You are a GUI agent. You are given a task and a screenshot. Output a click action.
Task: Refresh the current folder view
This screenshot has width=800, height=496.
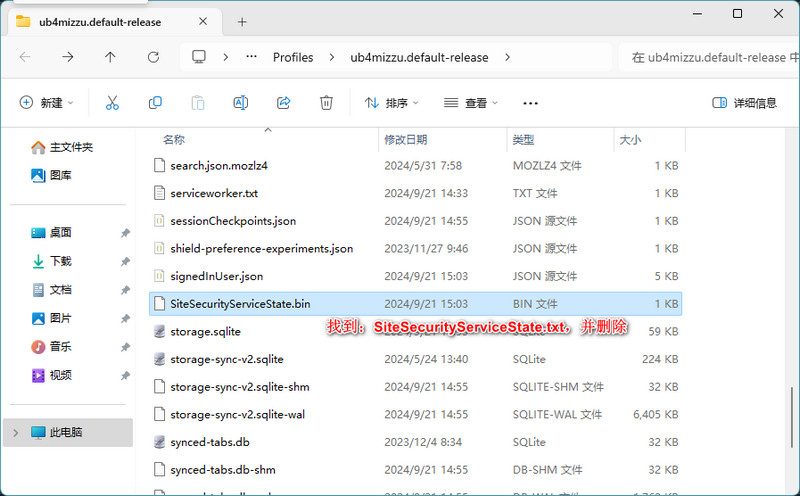153,57
